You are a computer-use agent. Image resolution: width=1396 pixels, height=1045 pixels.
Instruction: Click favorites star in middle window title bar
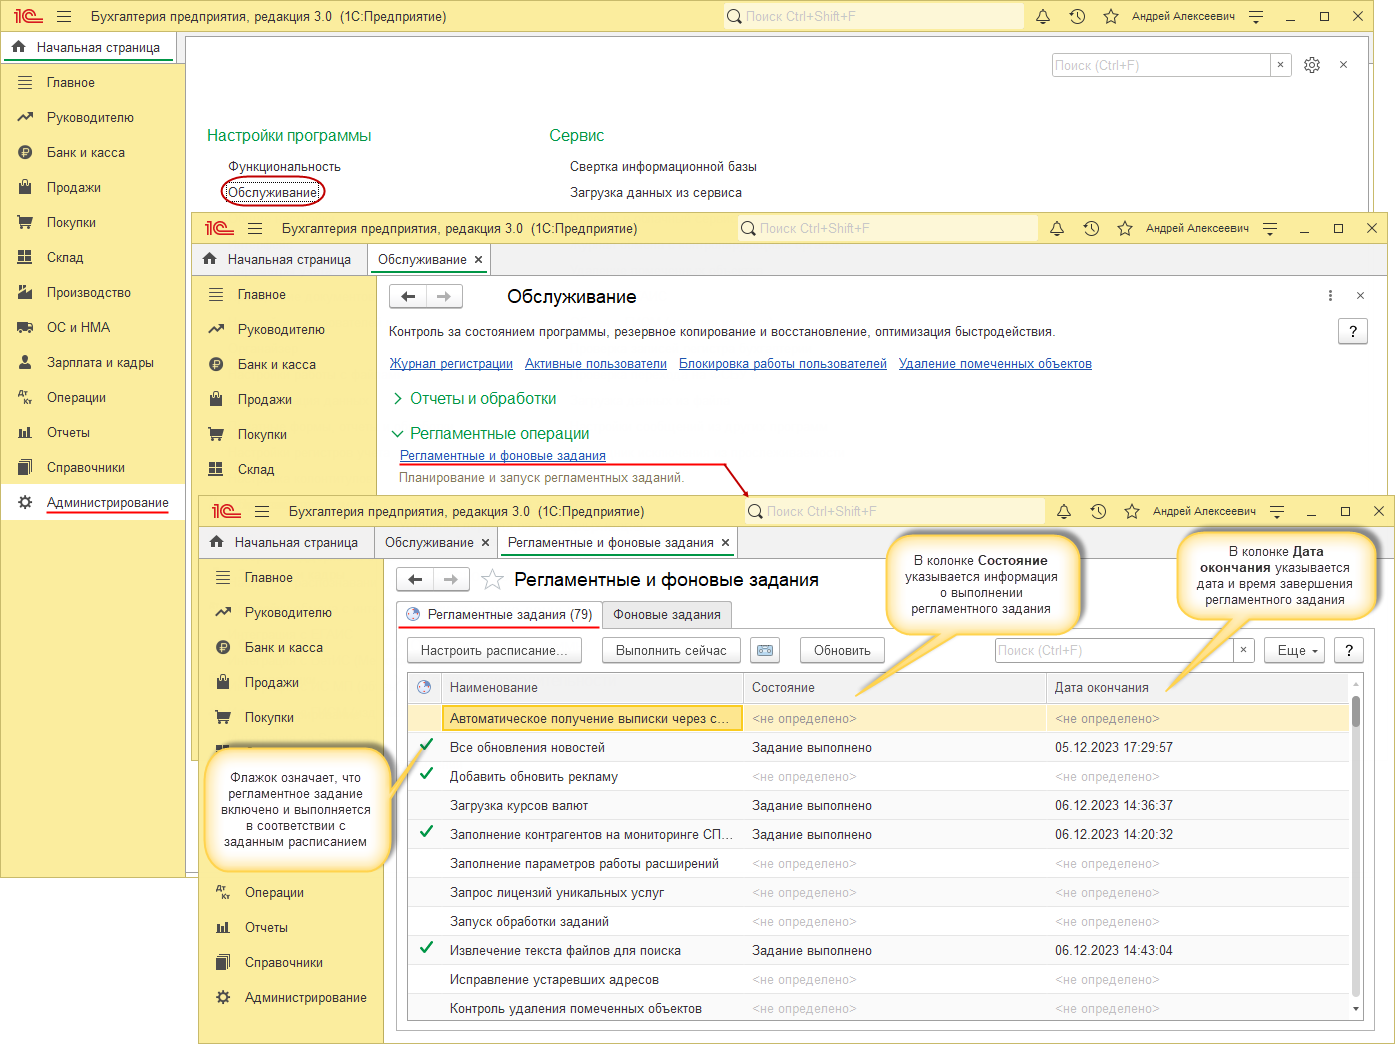(x=1125, y=228)
